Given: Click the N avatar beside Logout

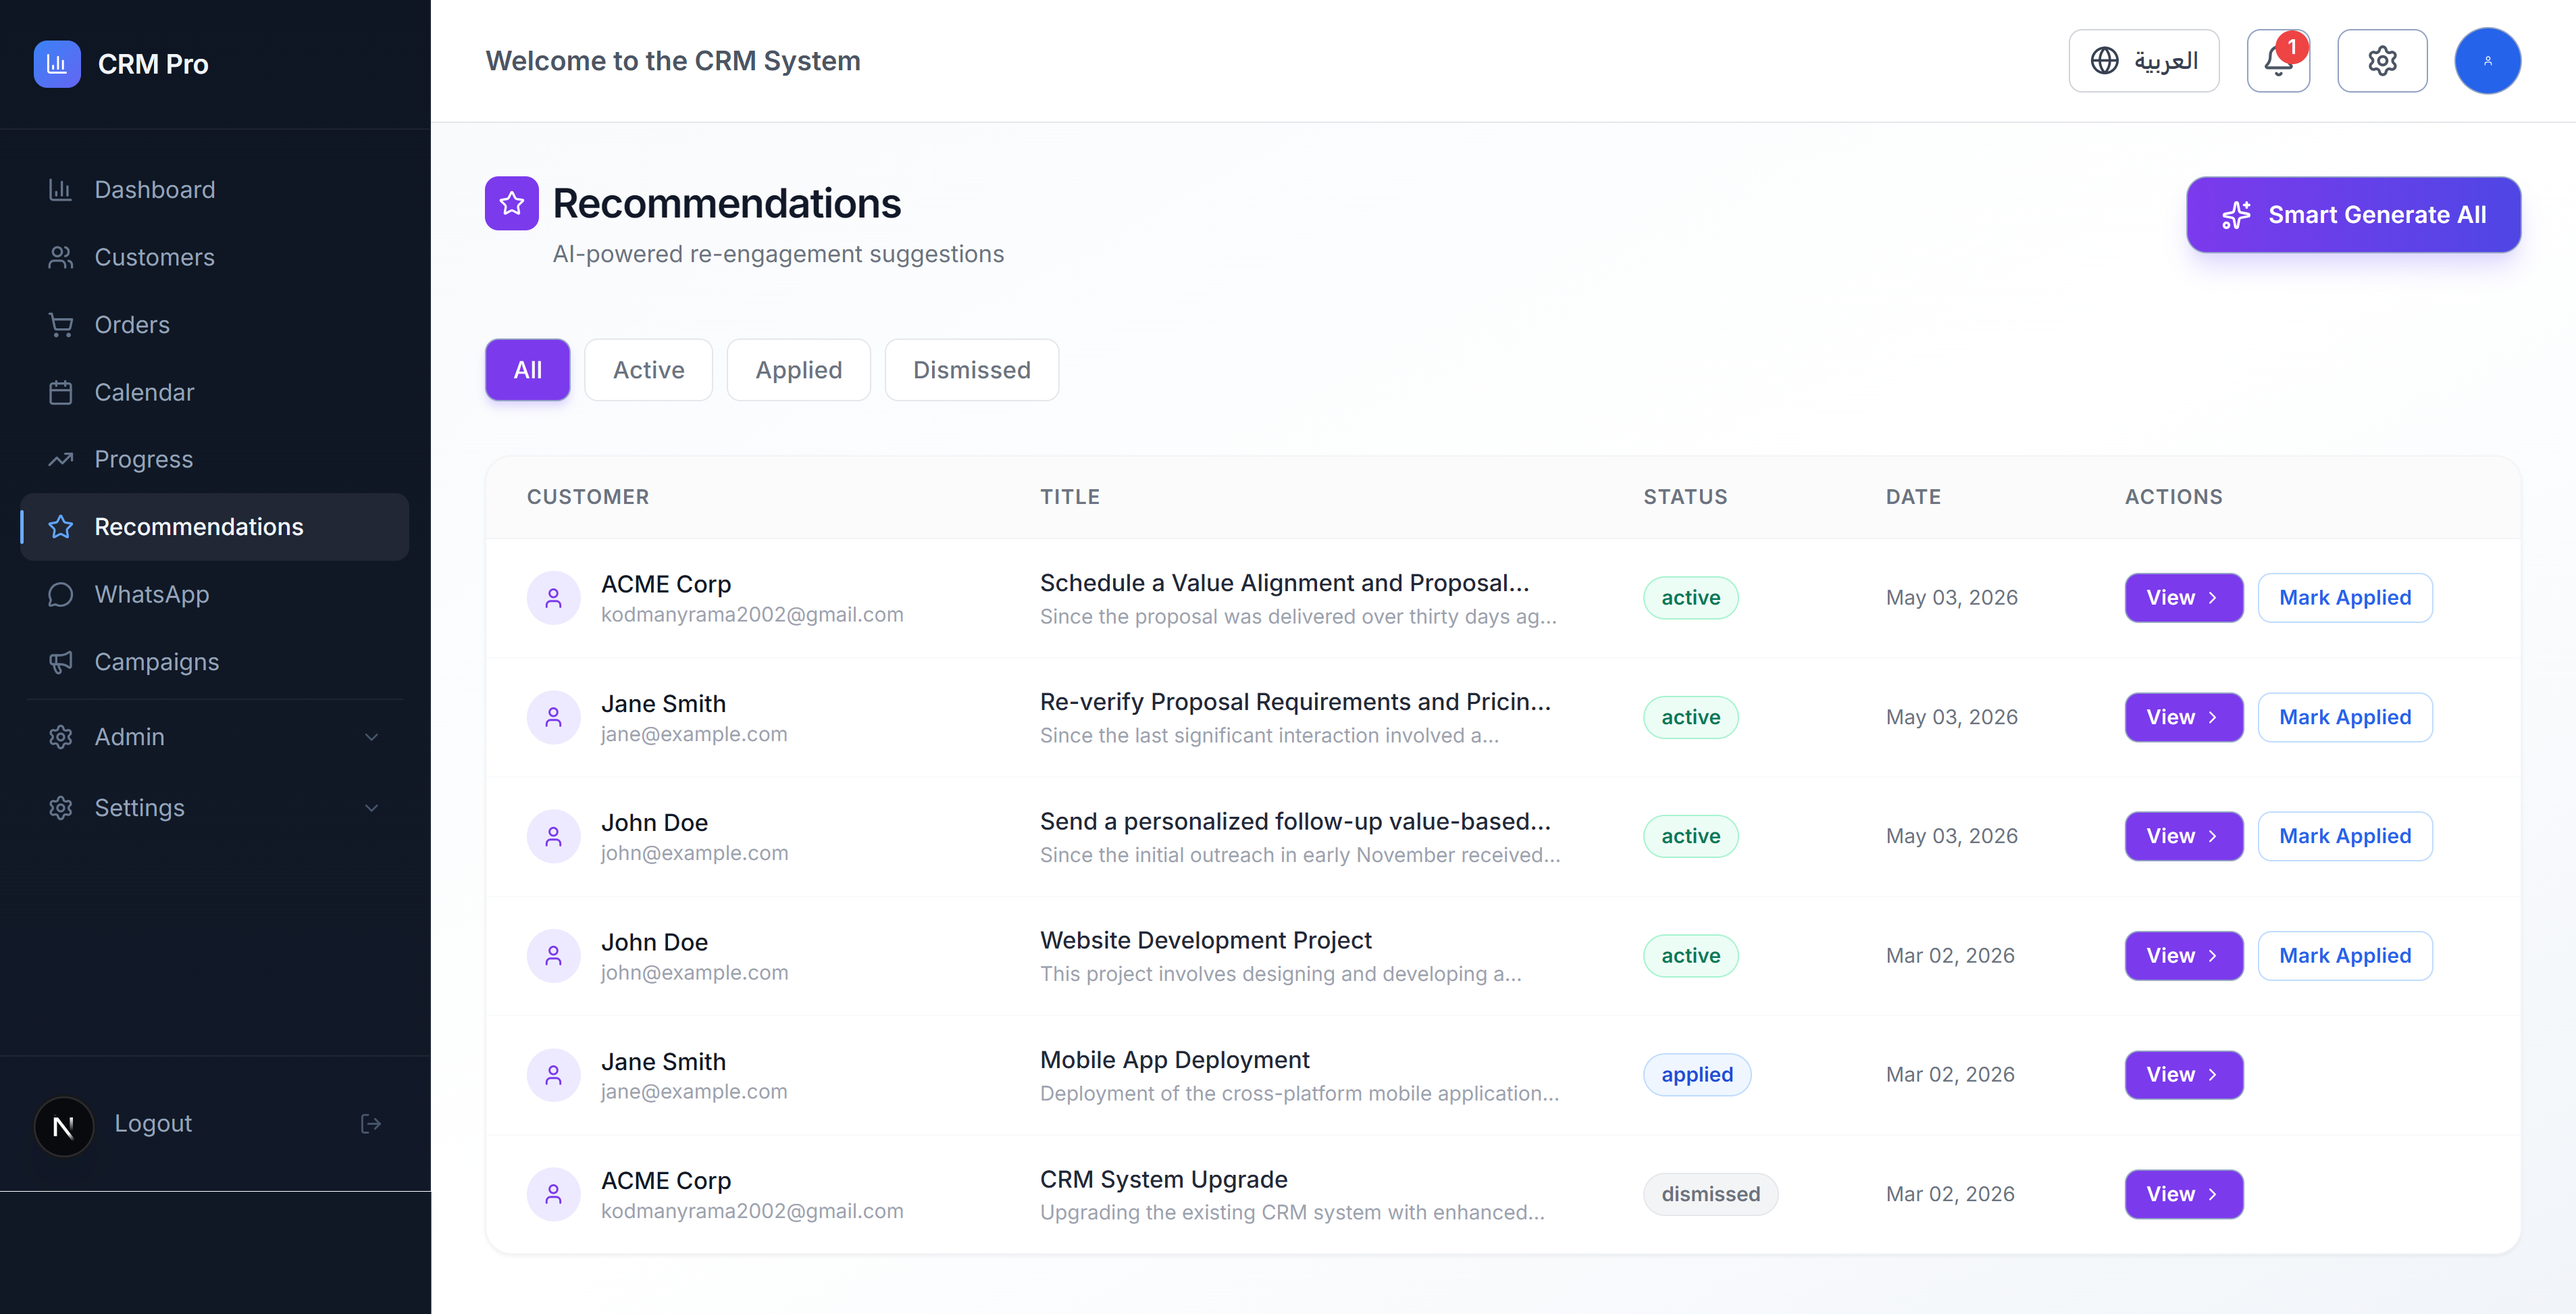Looking at the screenshot, I should [x=63, y=1127].
